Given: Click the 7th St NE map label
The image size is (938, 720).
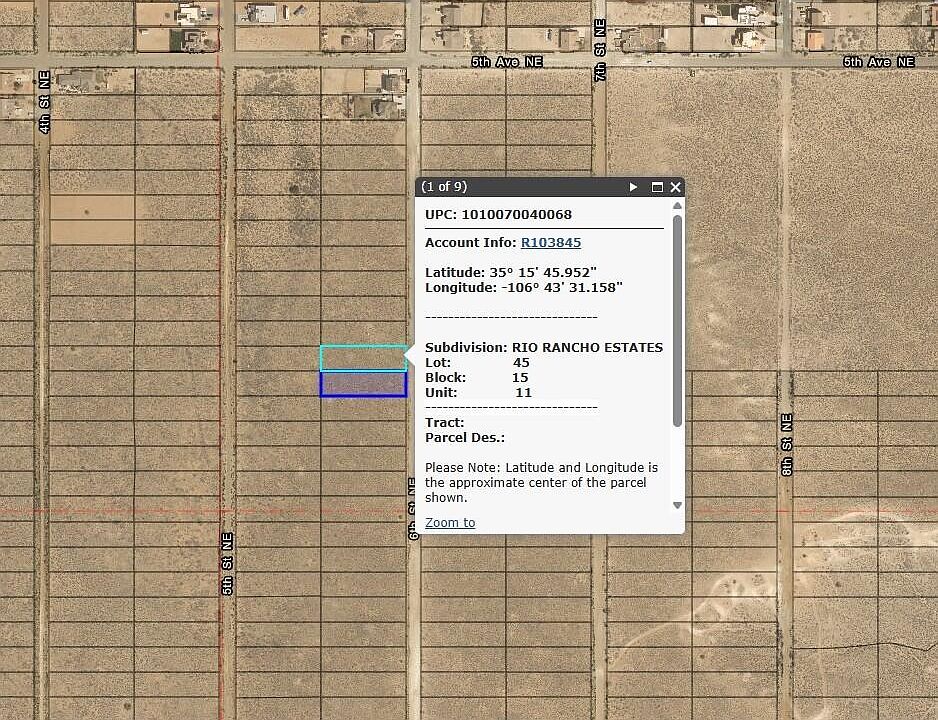Looking at the screenshot, I should (600, 50).
